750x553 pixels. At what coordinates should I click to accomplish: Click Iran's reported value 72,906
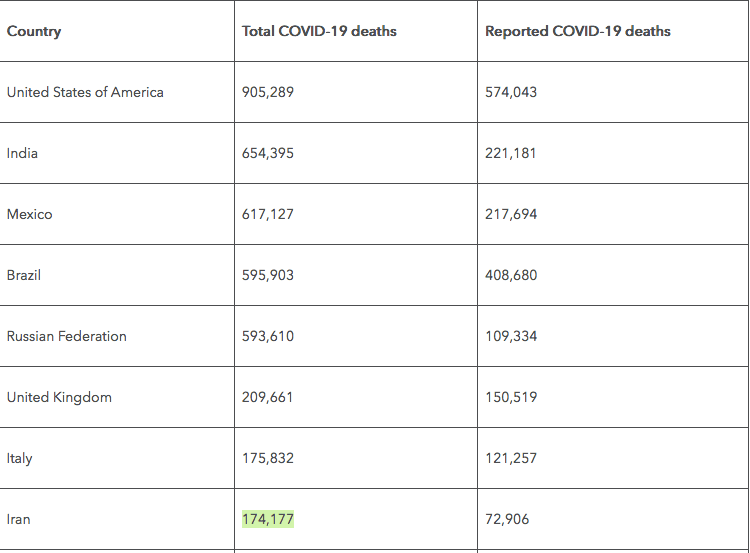(507, 519)
